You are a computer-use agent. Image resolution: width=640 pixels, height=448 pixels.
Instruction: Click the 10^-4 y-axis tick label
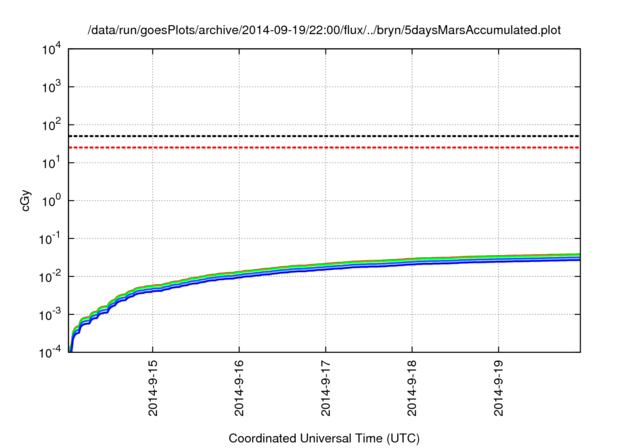[x=50, y=352]
